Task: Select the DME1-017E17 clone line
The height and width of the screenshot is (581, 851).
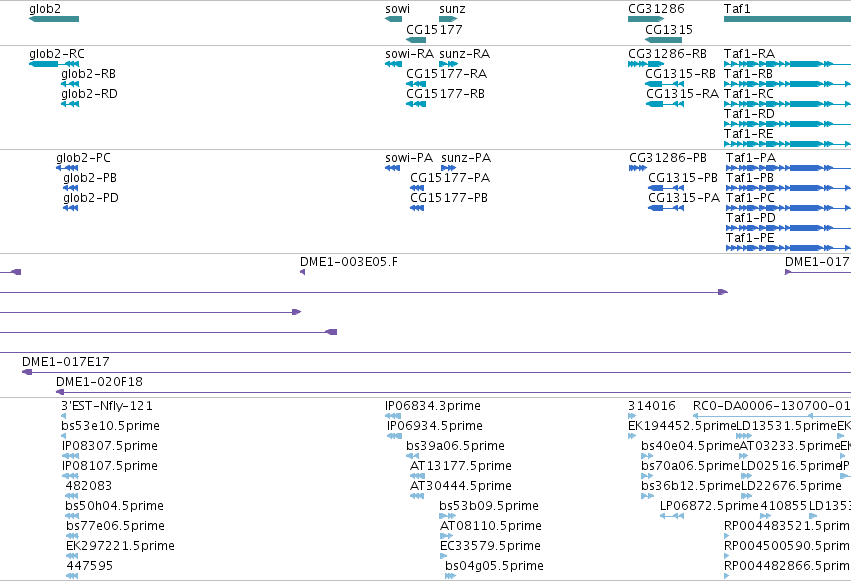Action: (x=436, y=372)
